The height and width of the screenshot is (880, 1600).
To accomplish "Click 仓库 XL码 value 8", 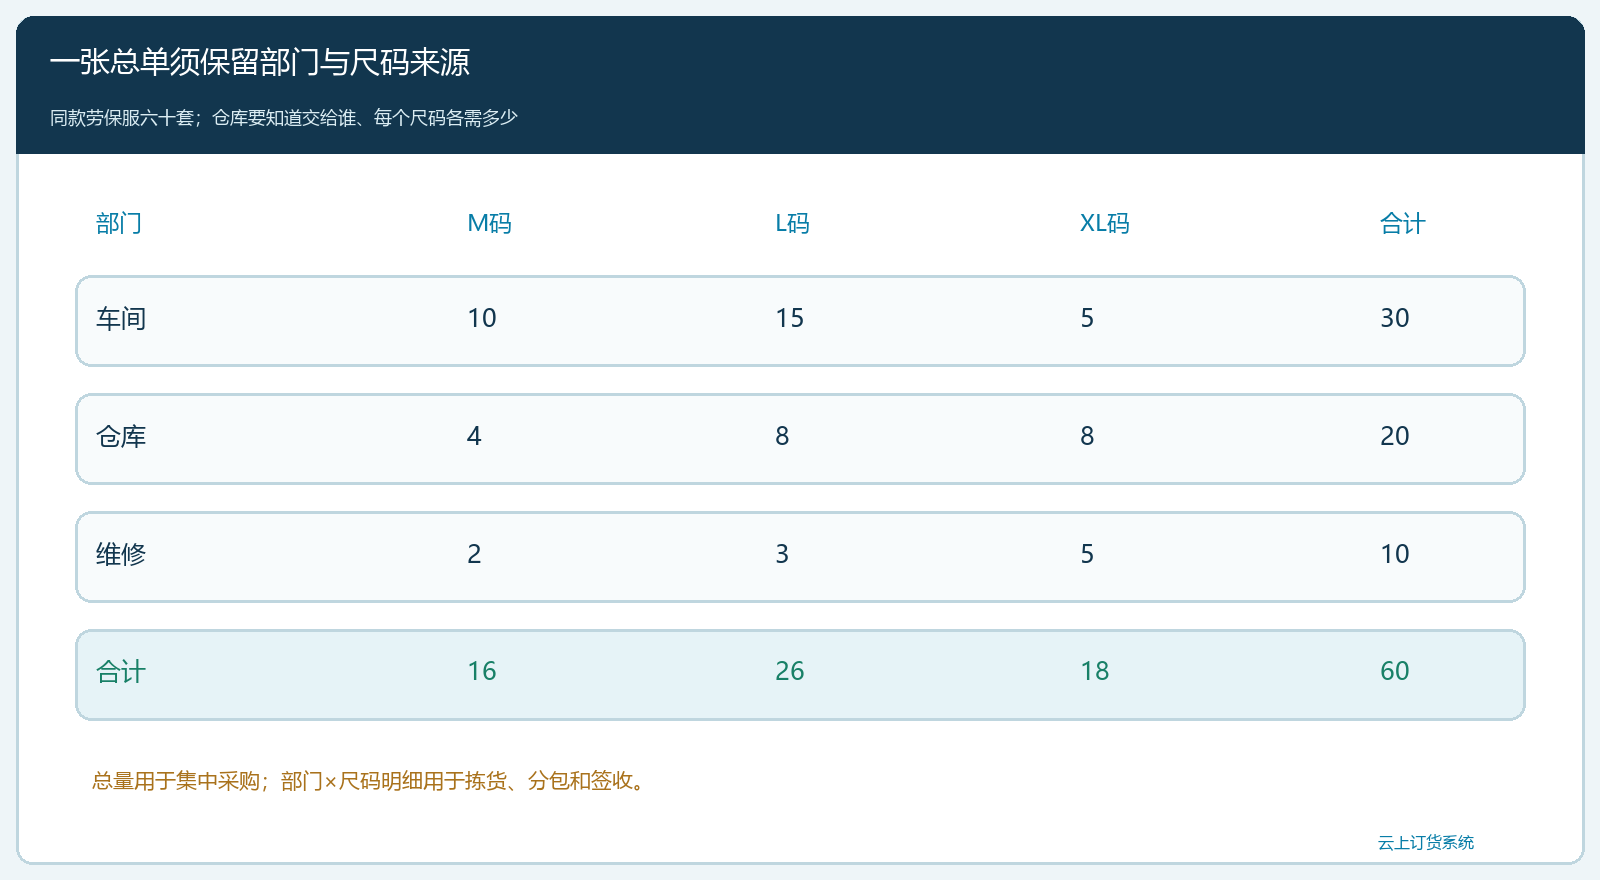I will (x=1087, y=436).
